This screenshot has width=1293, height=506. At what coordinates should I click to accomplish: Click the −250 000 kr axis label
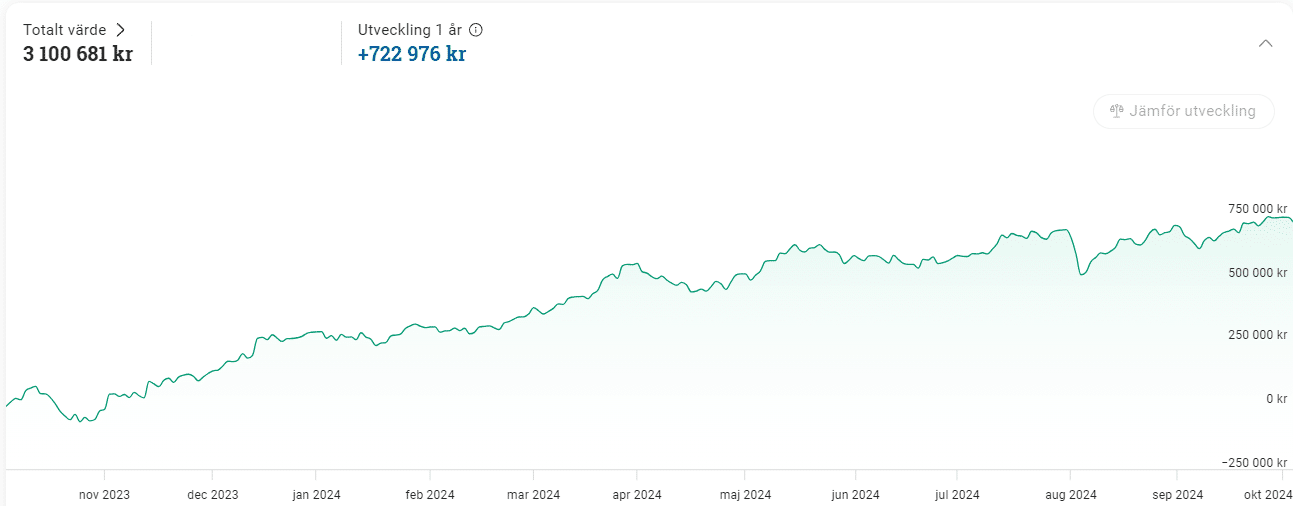point(1254,462)
